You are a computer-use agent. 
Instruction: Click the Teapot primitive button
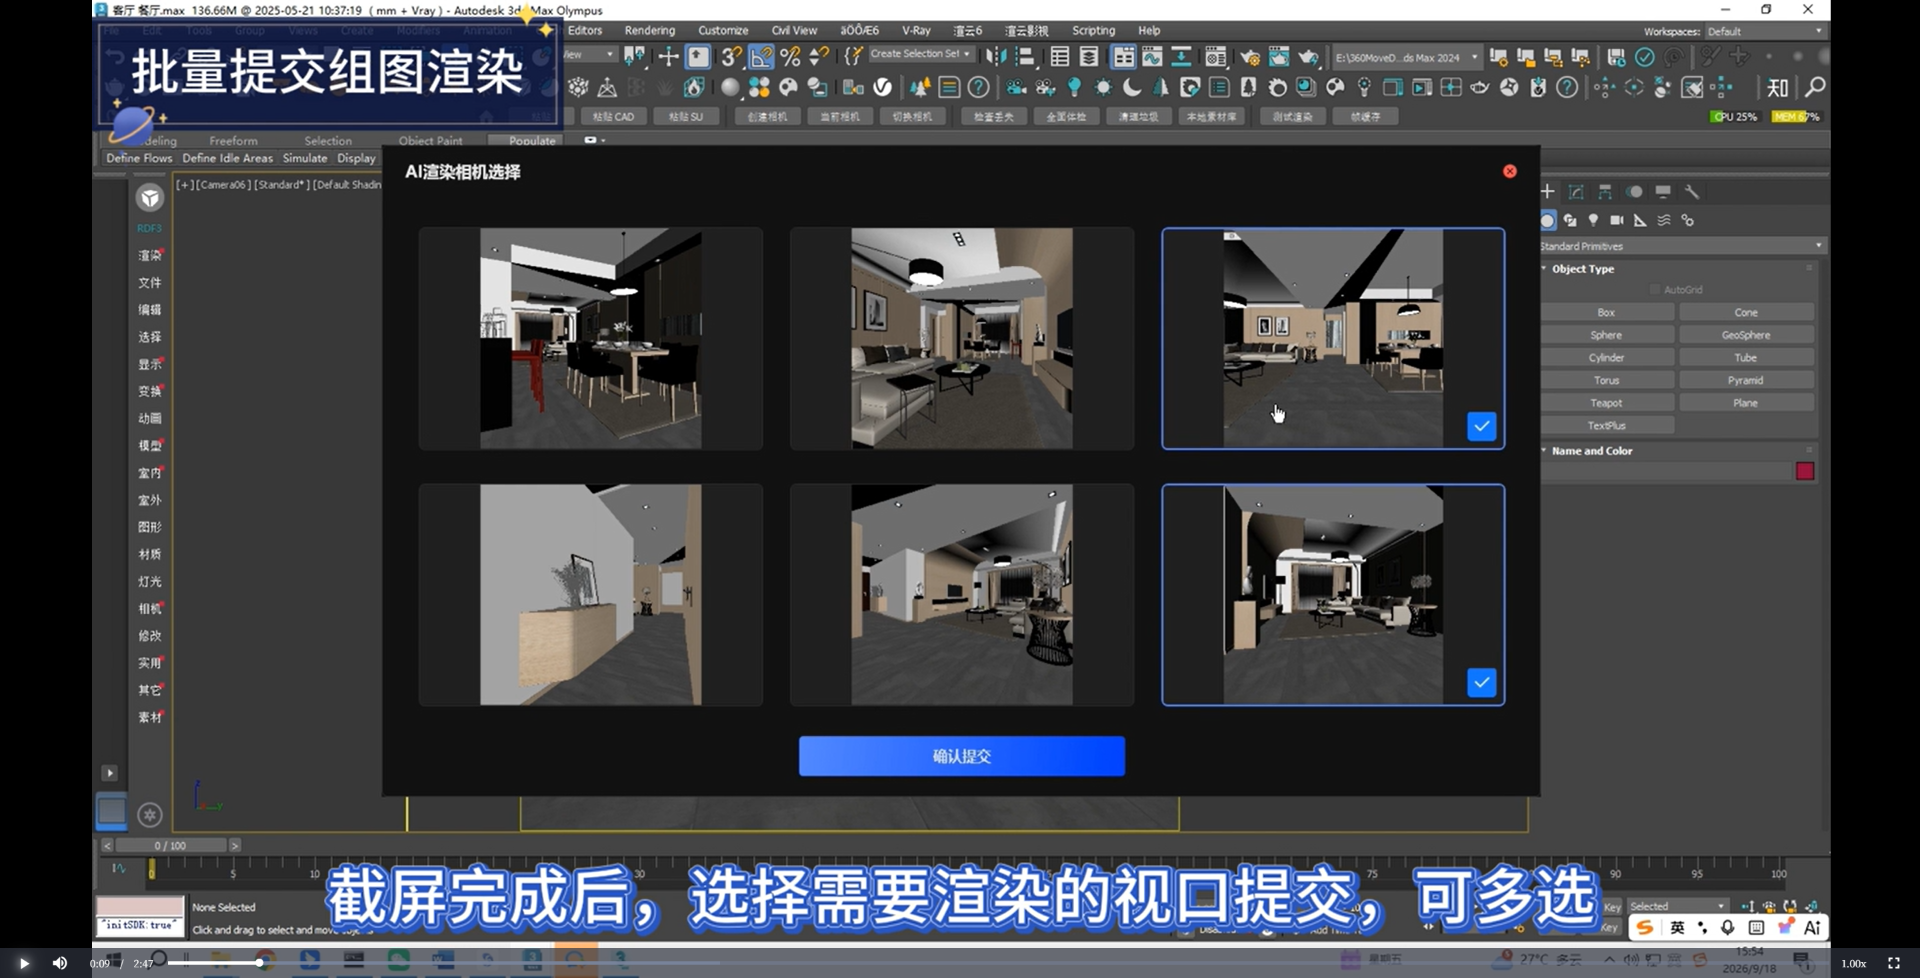click(x=1606, y=403)
